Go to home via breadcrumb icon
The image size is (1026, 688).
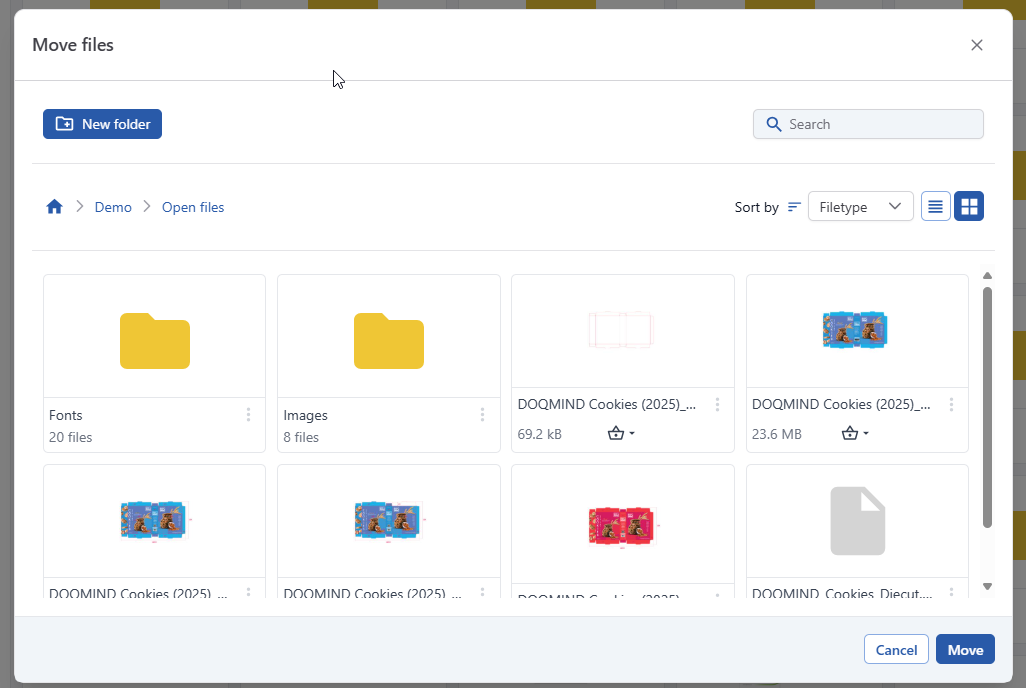coord(54,207)
